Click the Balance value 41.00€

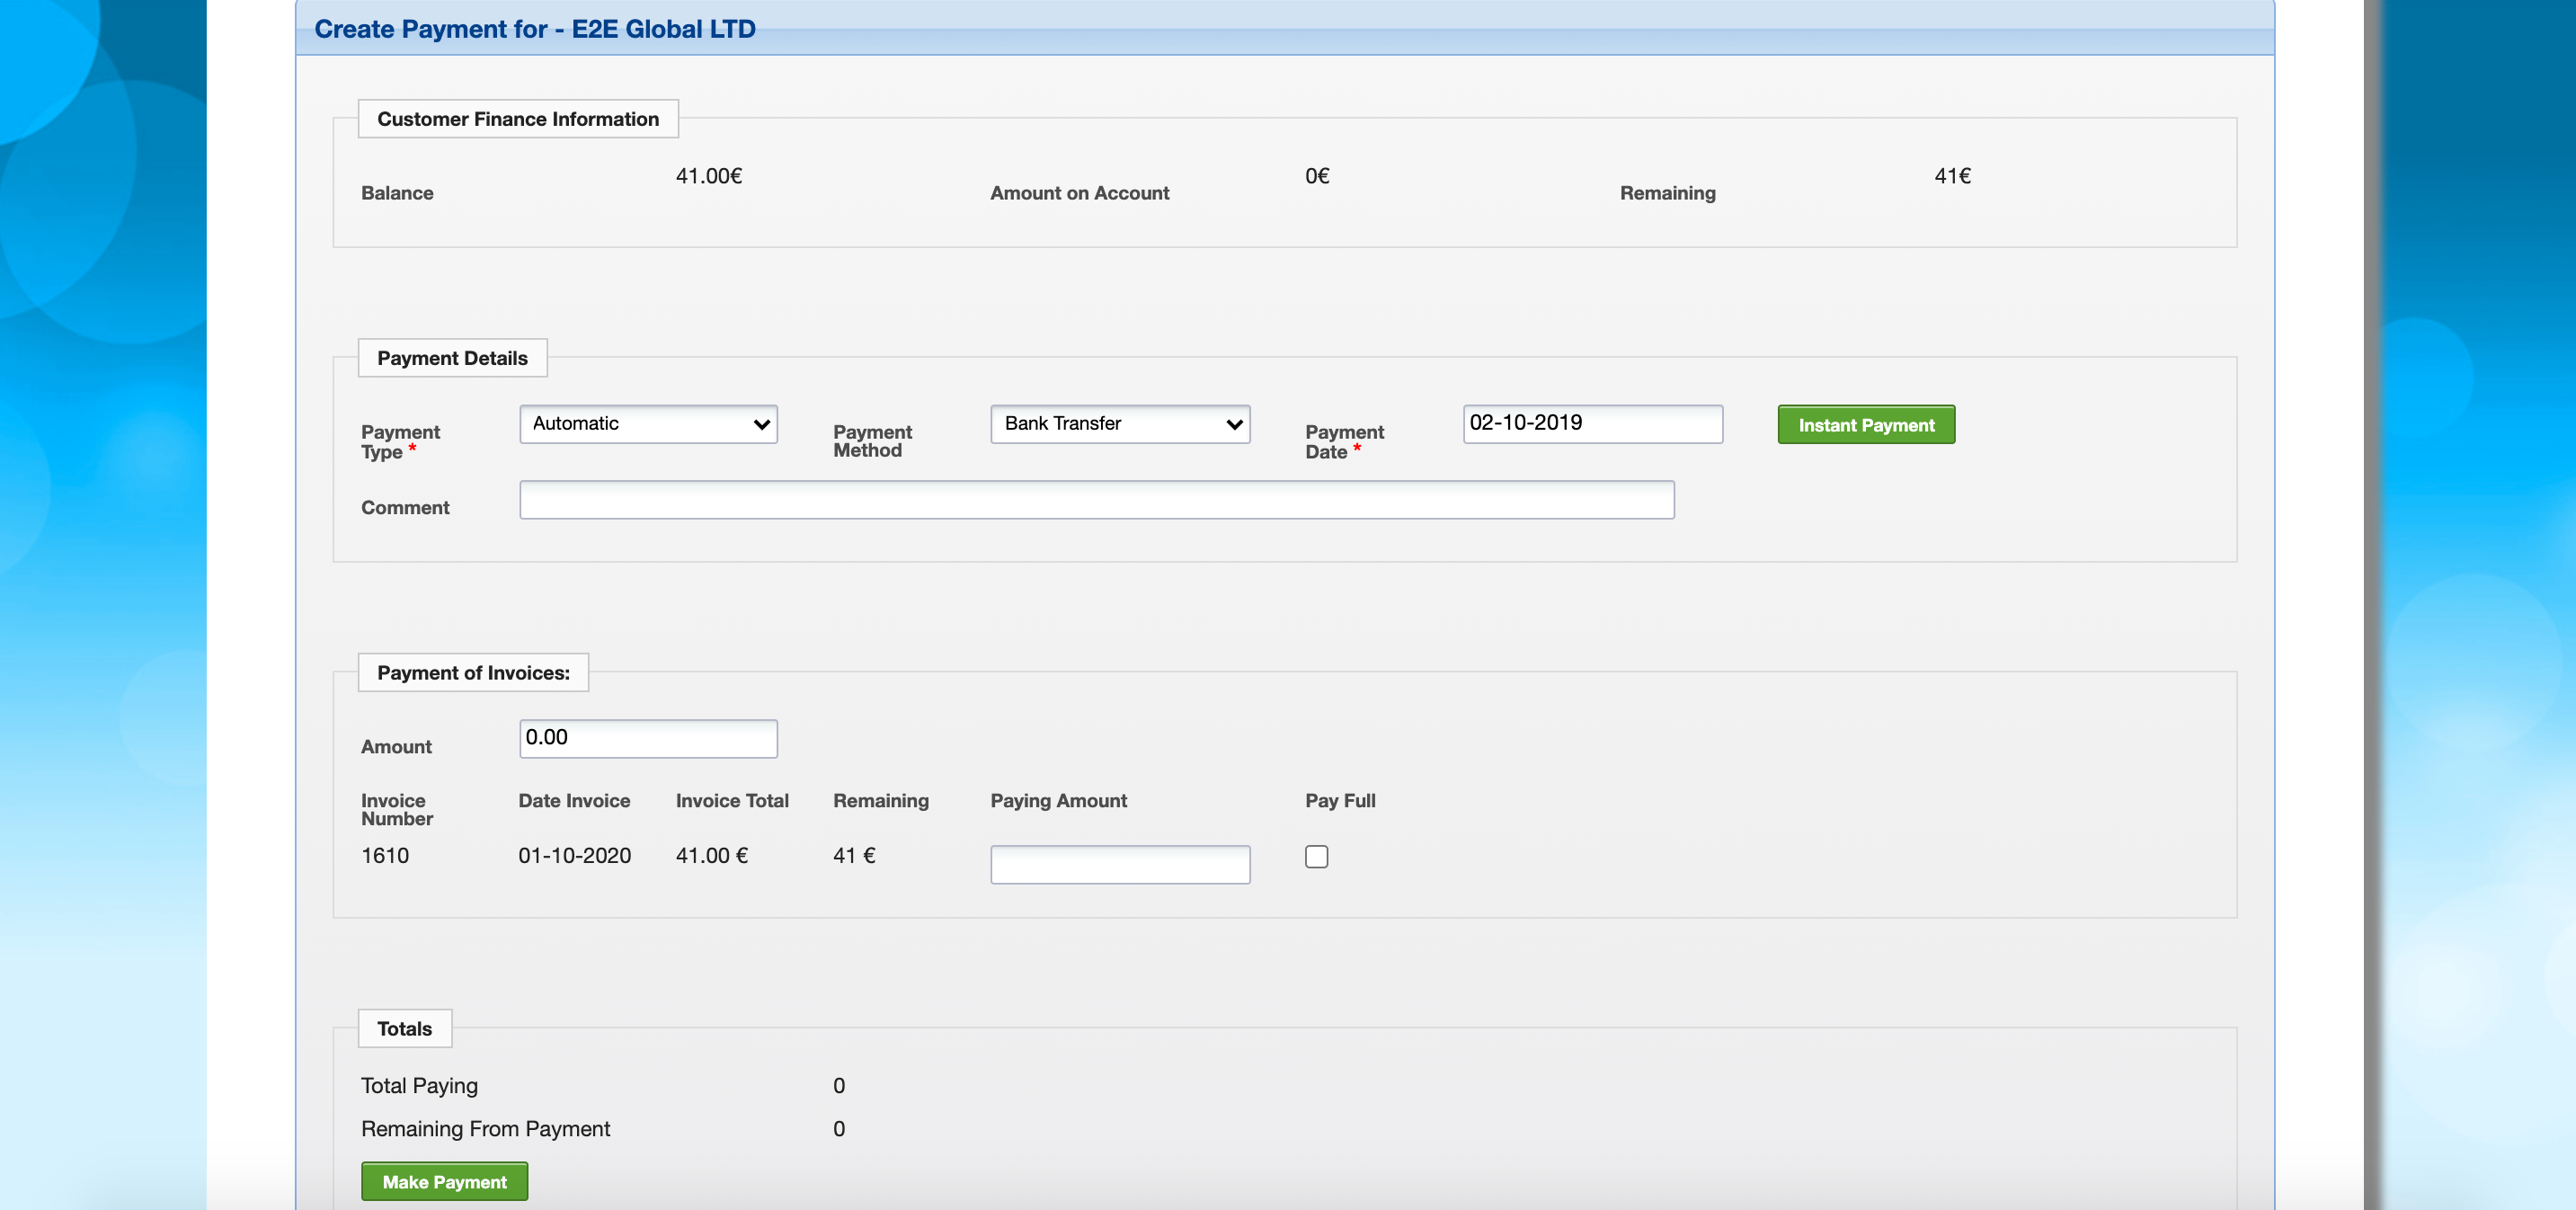709,176
